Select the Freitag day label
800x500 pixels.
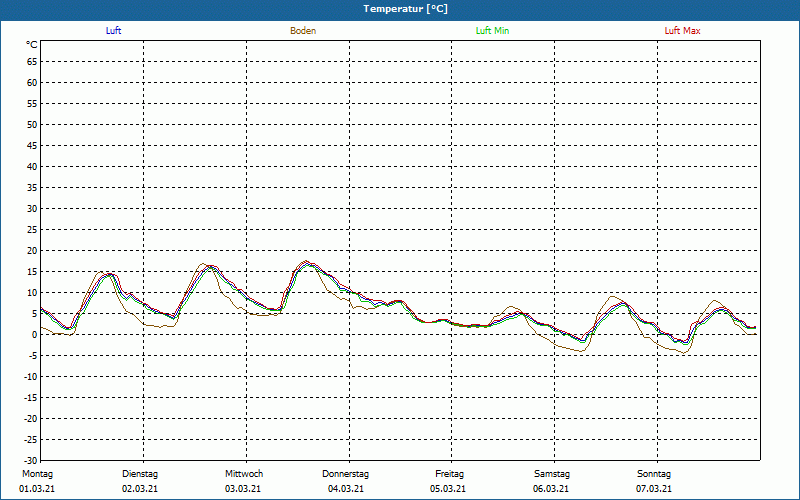pos(449,474)
